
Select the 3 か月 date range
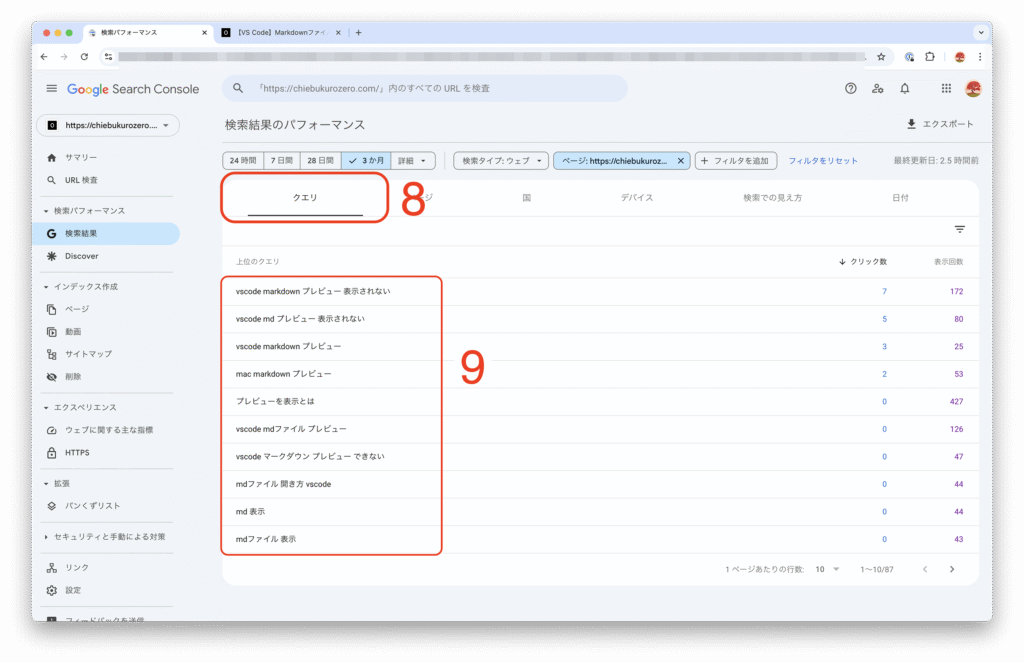(x=366, y=161)
